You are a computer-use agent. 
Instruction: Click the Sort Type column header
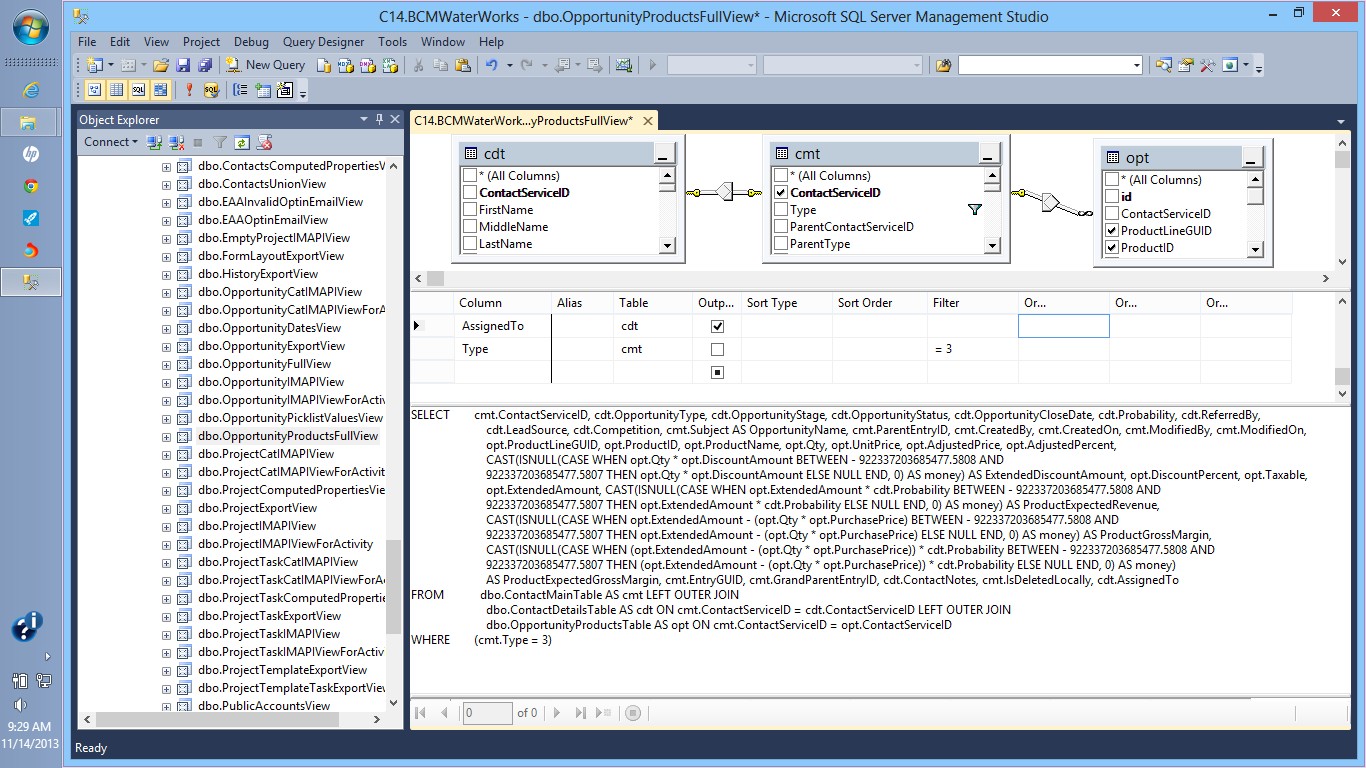786,303
